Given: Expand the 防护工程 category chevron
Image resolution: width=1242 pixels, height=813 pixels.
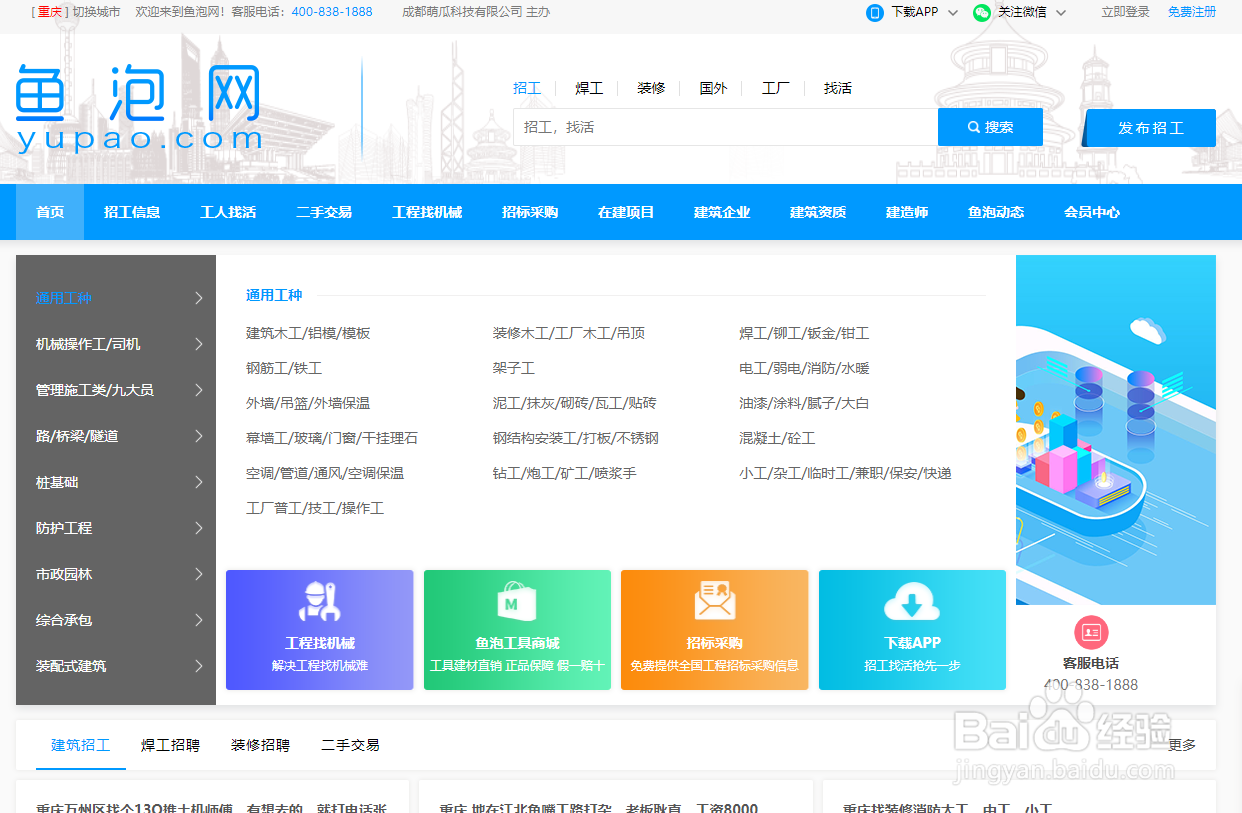Looking at the screenshot, I should coord(199,528).
